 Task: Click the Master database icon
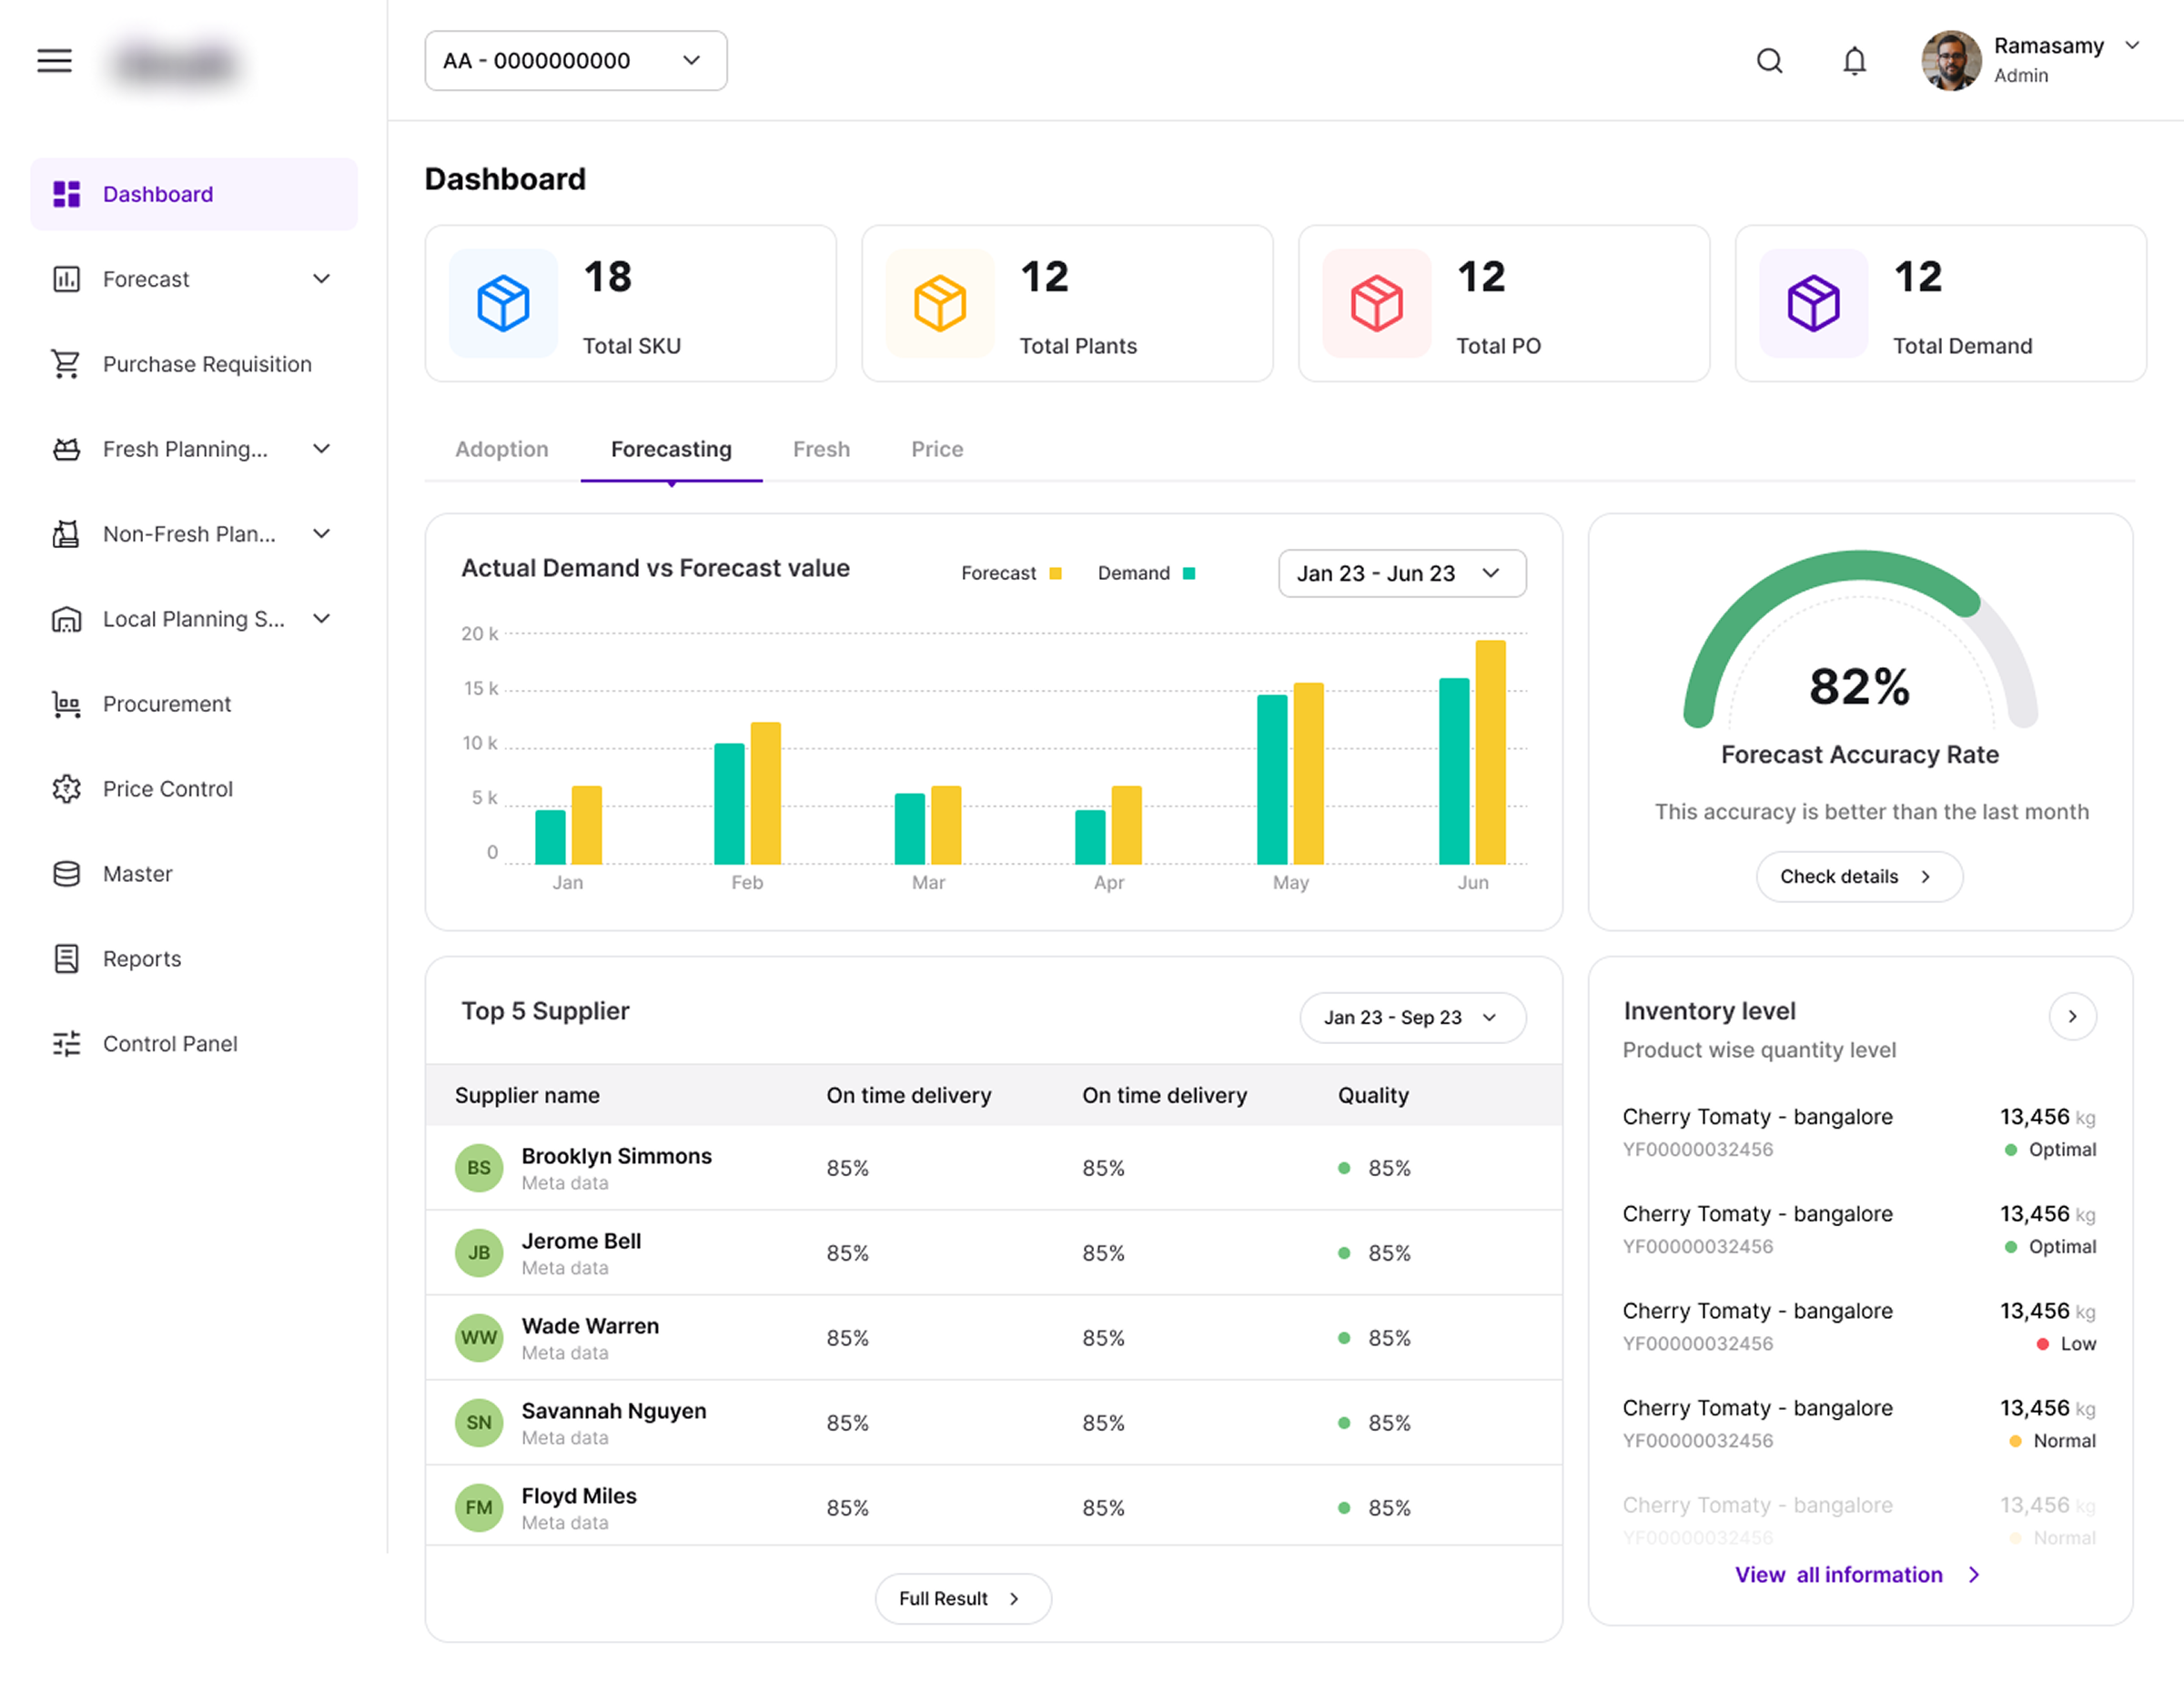pyautogui.click(x=67, y=874)
